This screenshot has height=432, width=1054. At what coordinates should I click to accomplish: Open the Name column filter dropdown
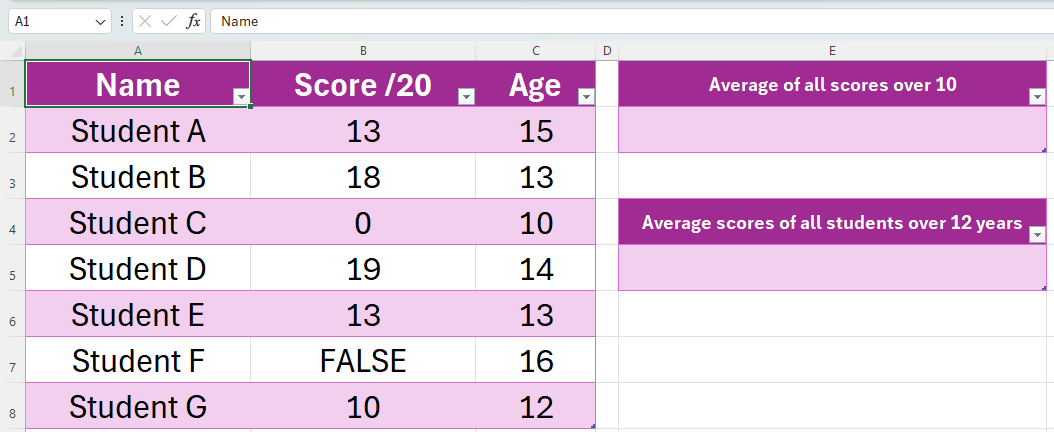click(240, 96)
